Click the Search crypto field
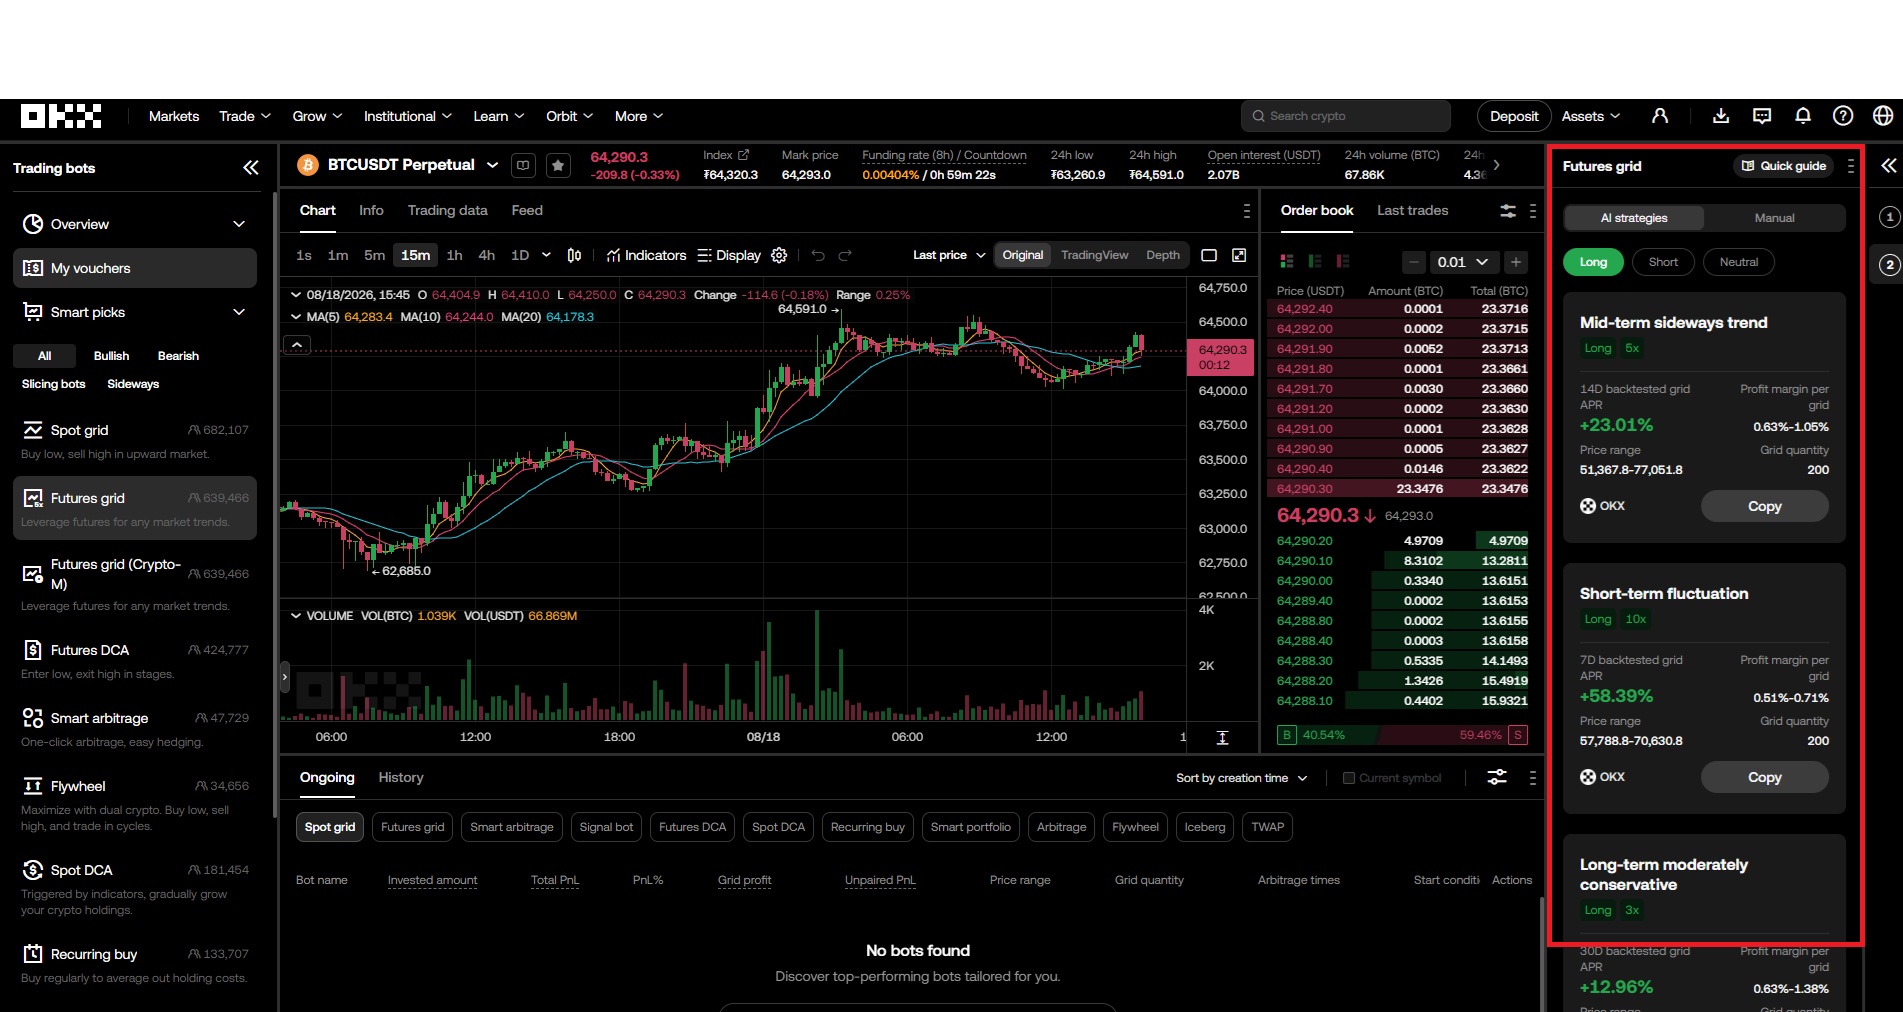 coord(1345,116)
